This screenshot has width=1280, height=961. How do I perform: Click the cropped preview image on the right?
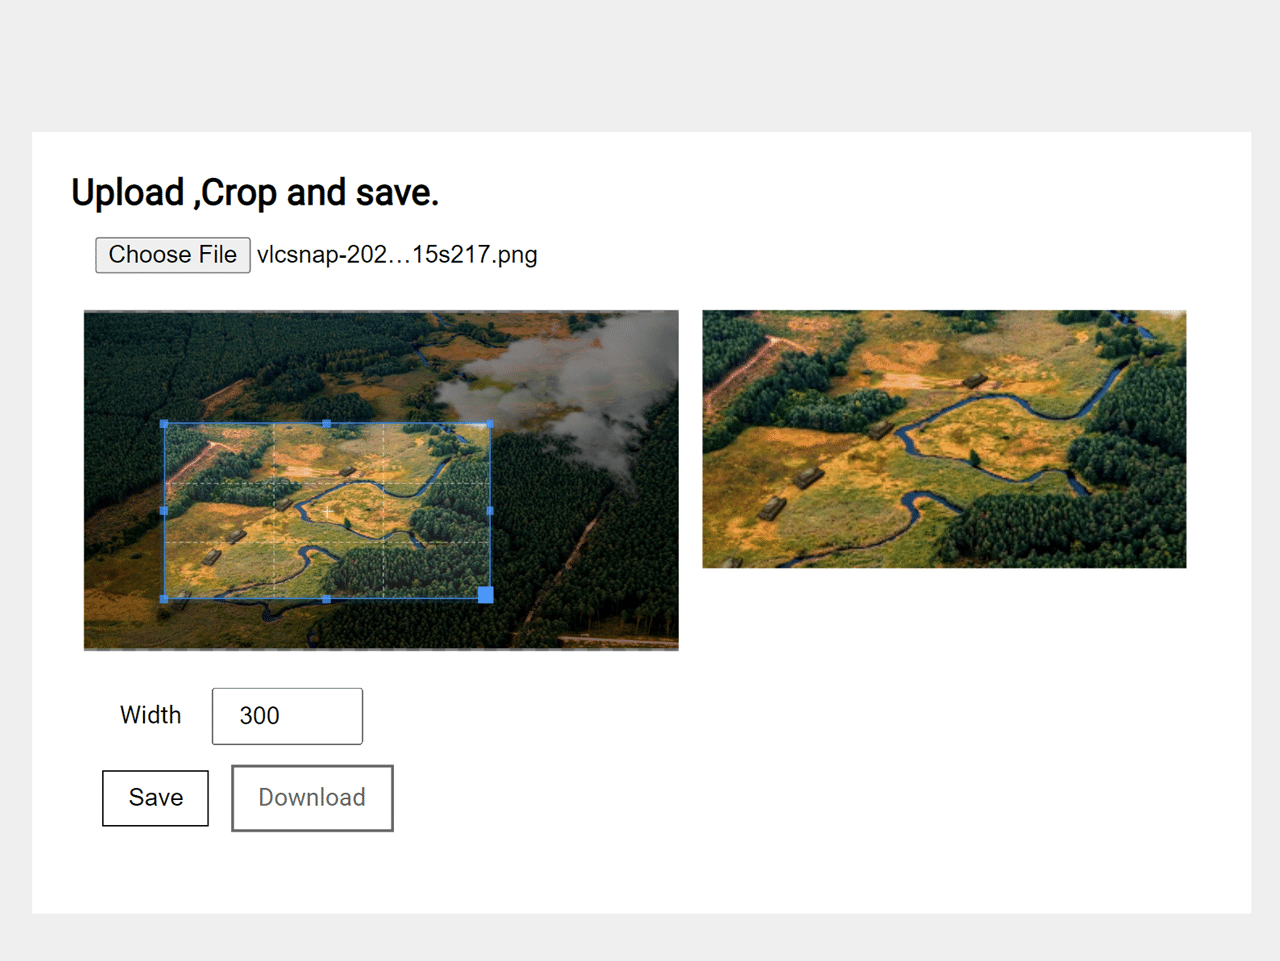click(943, 438)
